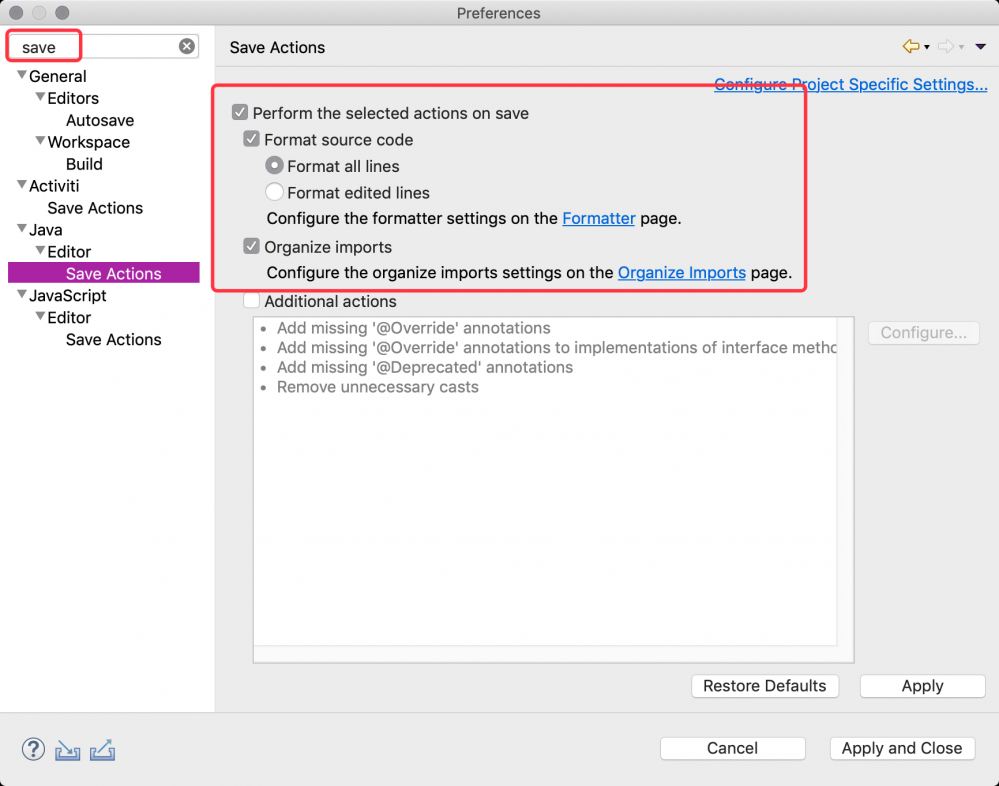Select the Format edited lines radio button
Screen dimensions: 999x786
click(275, 192)
